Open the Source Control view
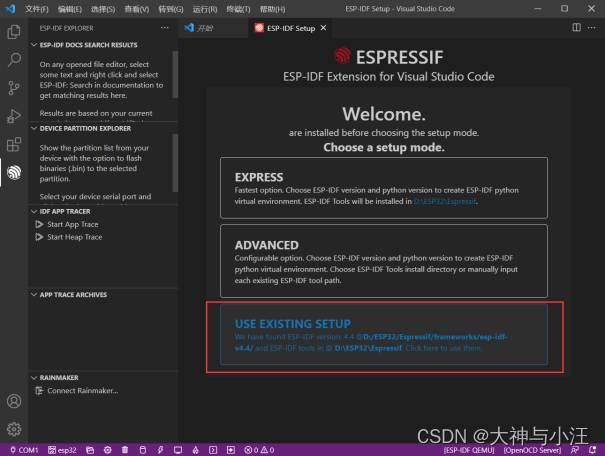The width and height of the screenshot is (605, 456). point(14,88)
